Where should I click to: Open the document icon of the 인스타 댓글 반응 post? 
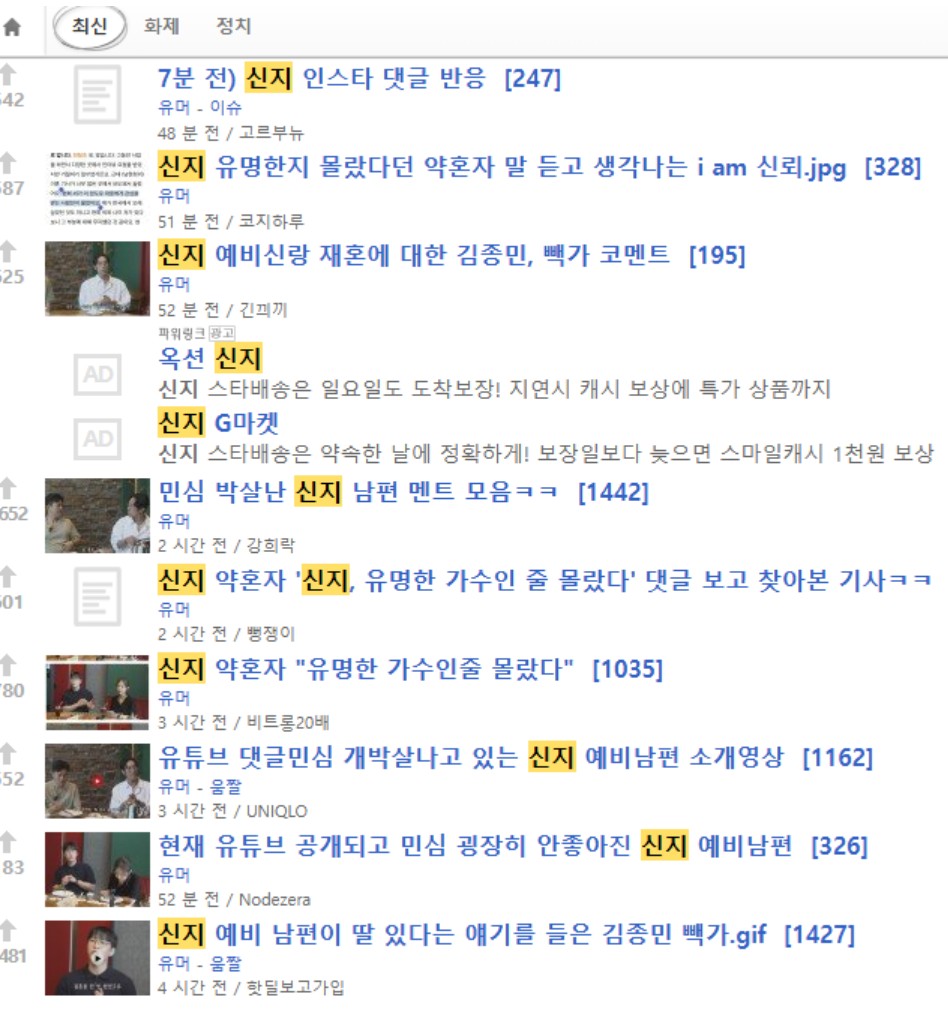[x=97, y=94]
